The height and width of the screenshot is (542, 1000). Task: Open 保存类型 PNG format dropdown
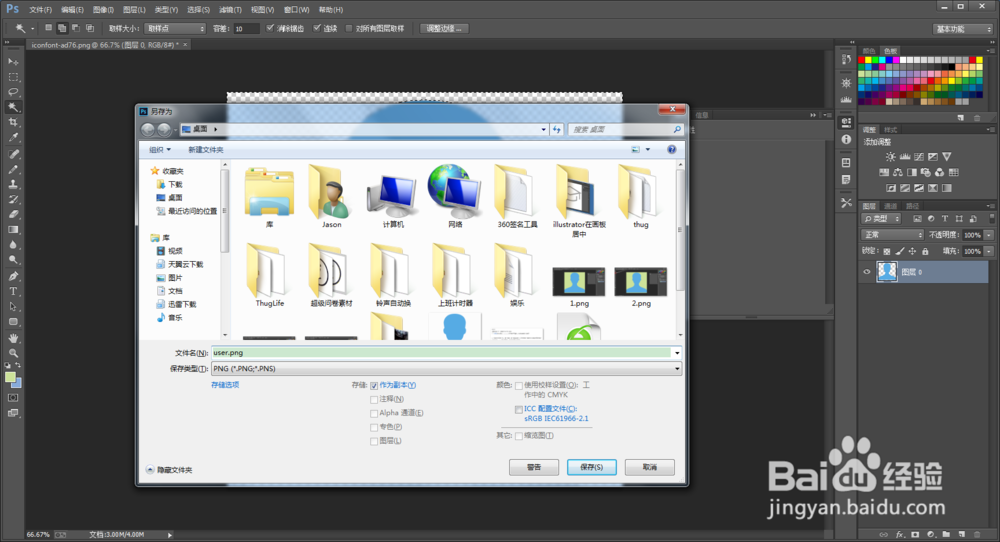(x=446, y=369)
